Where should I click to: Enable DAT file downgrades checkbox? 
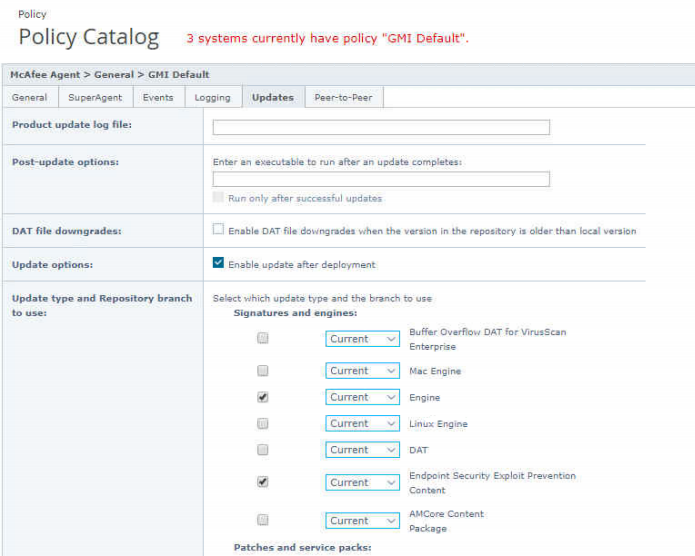(x=218, y=229)
